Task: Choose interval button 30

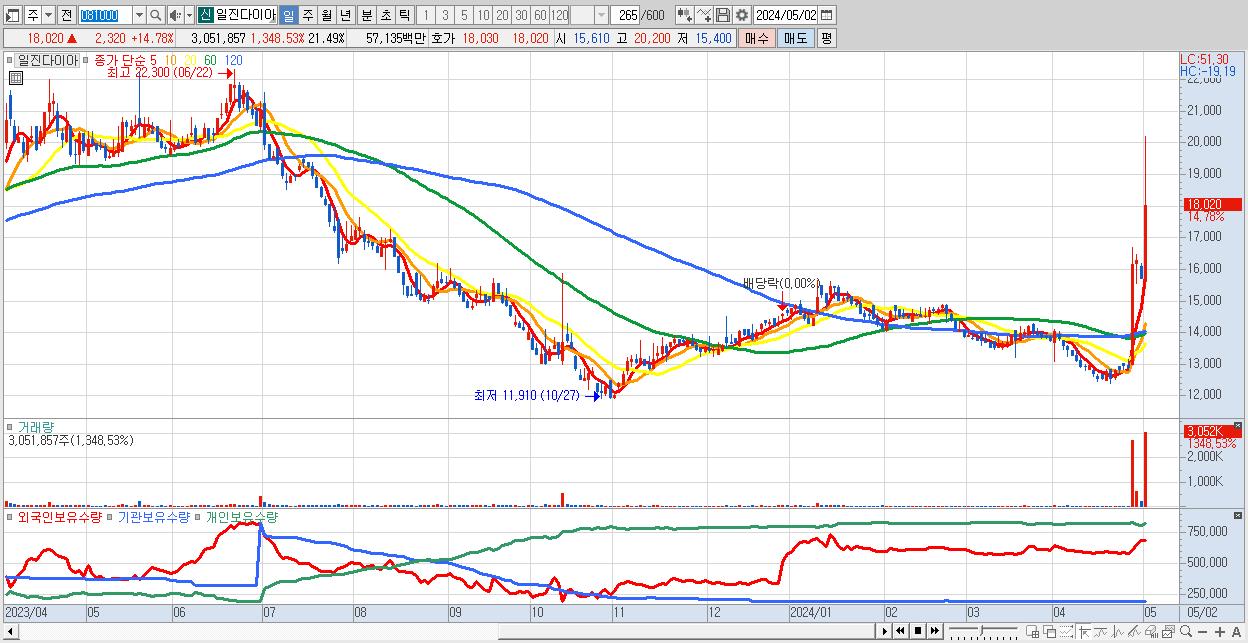Action: coord(521,15)
